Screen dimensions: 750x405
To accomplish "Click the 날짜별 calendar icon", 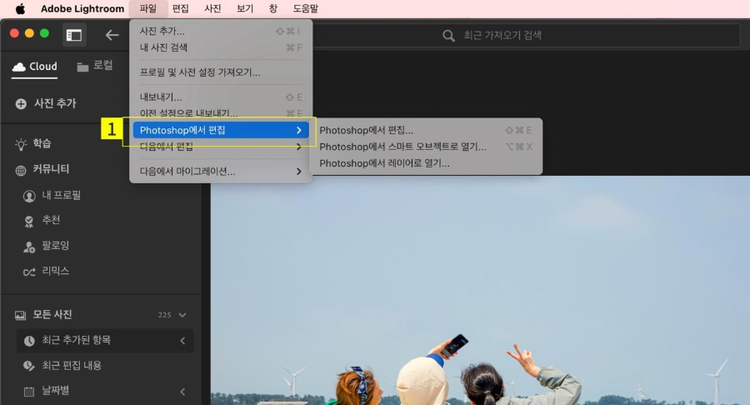I will point(29,392).
